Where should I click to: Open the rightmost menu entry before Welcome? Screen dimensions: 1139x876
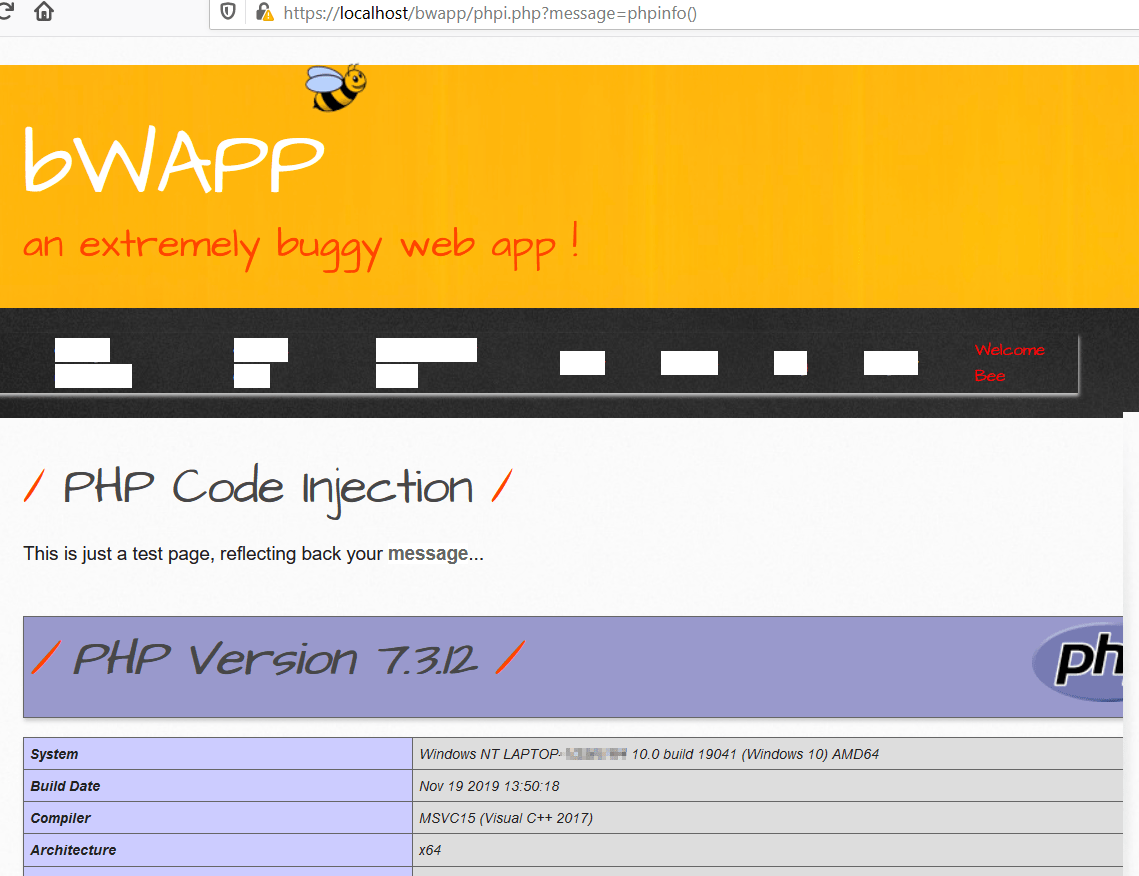point(890,362)
